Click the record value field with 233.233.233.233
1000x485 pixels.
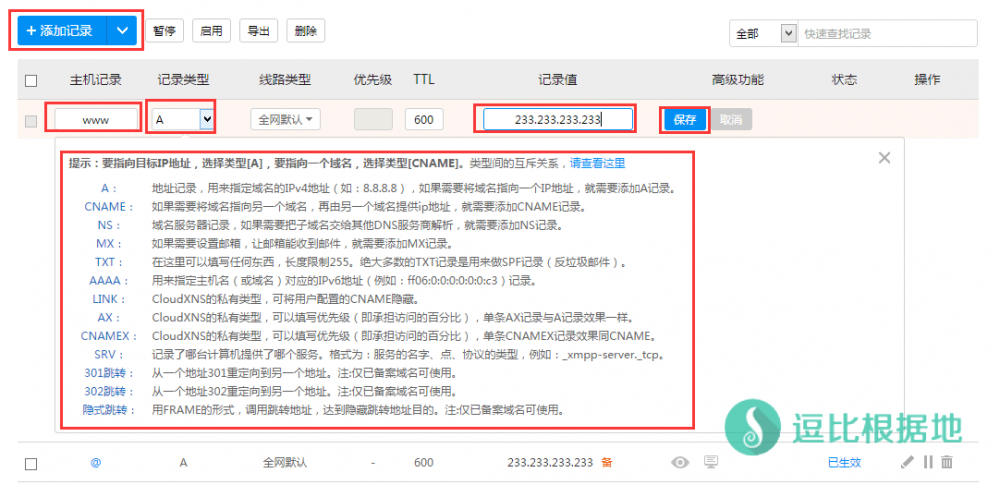pos(557,120)
